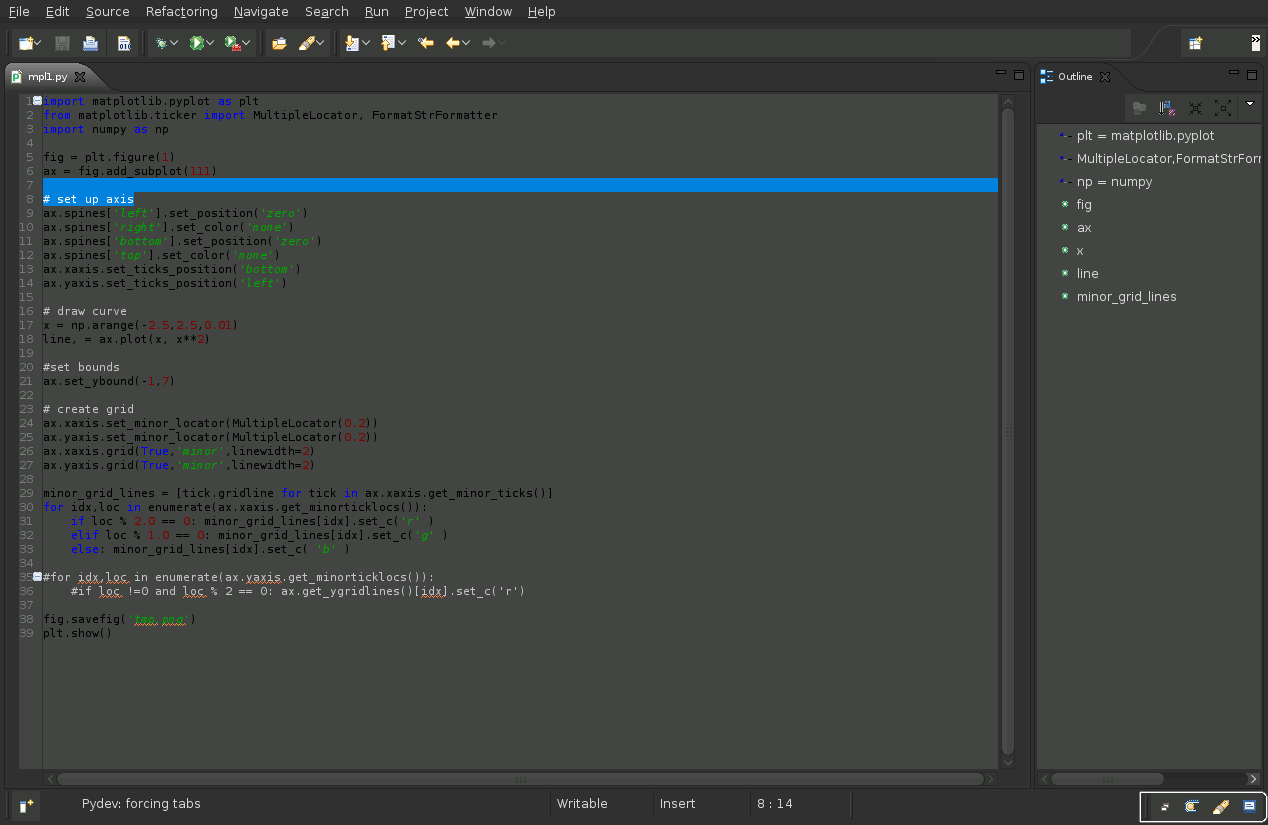Click the editor's vertical scrollbar

tap(1008, 431)
